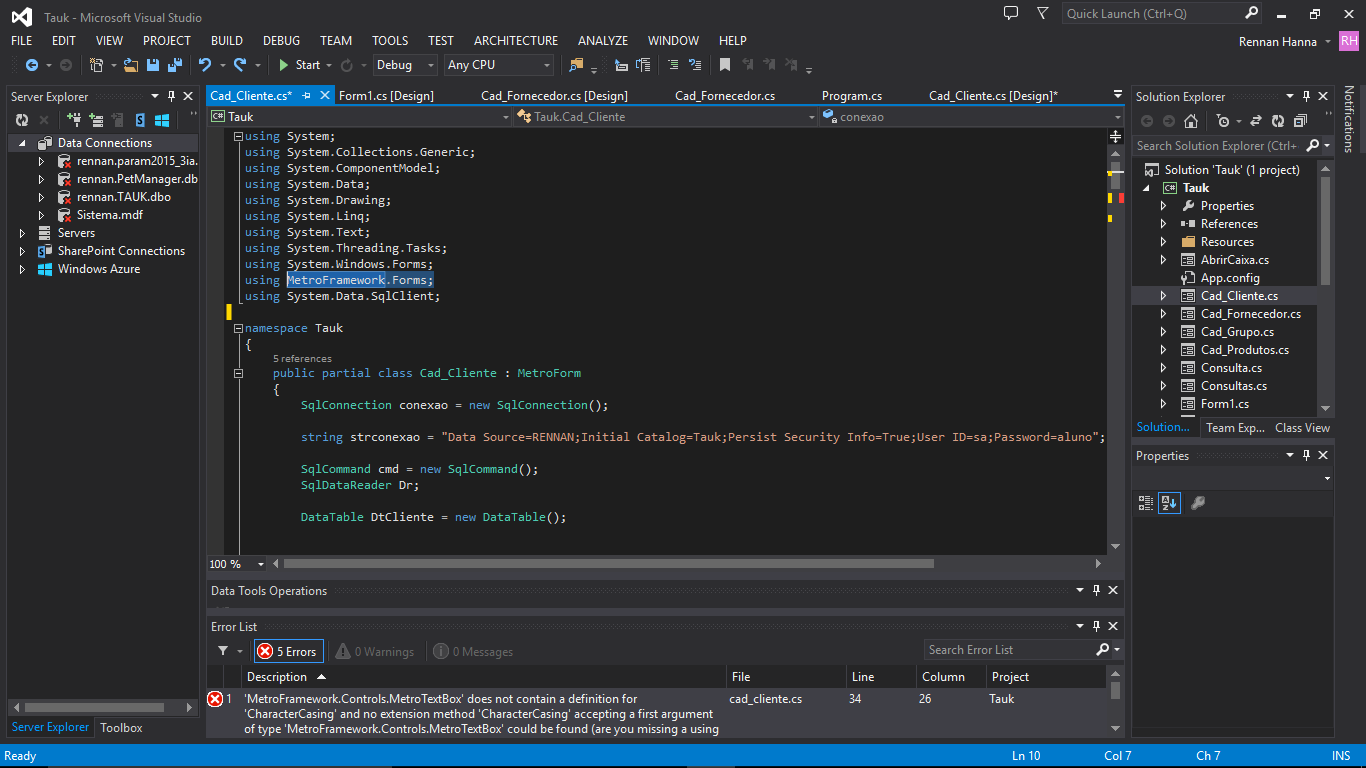The width and height of the screenshot is (1366, 768).
Task: Toggle the 0 Messages filter
Action: [x=473, y=651]
